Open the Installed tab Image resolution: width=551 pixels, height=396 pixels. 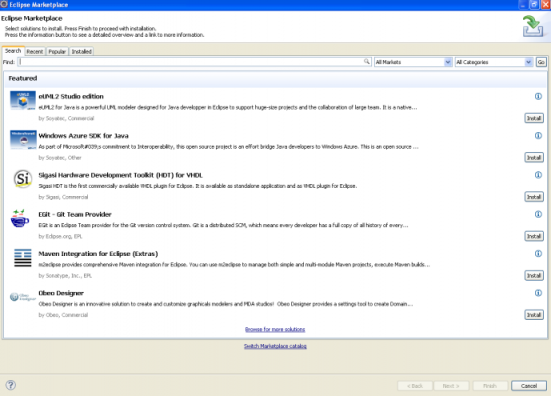tap(82, 52)
